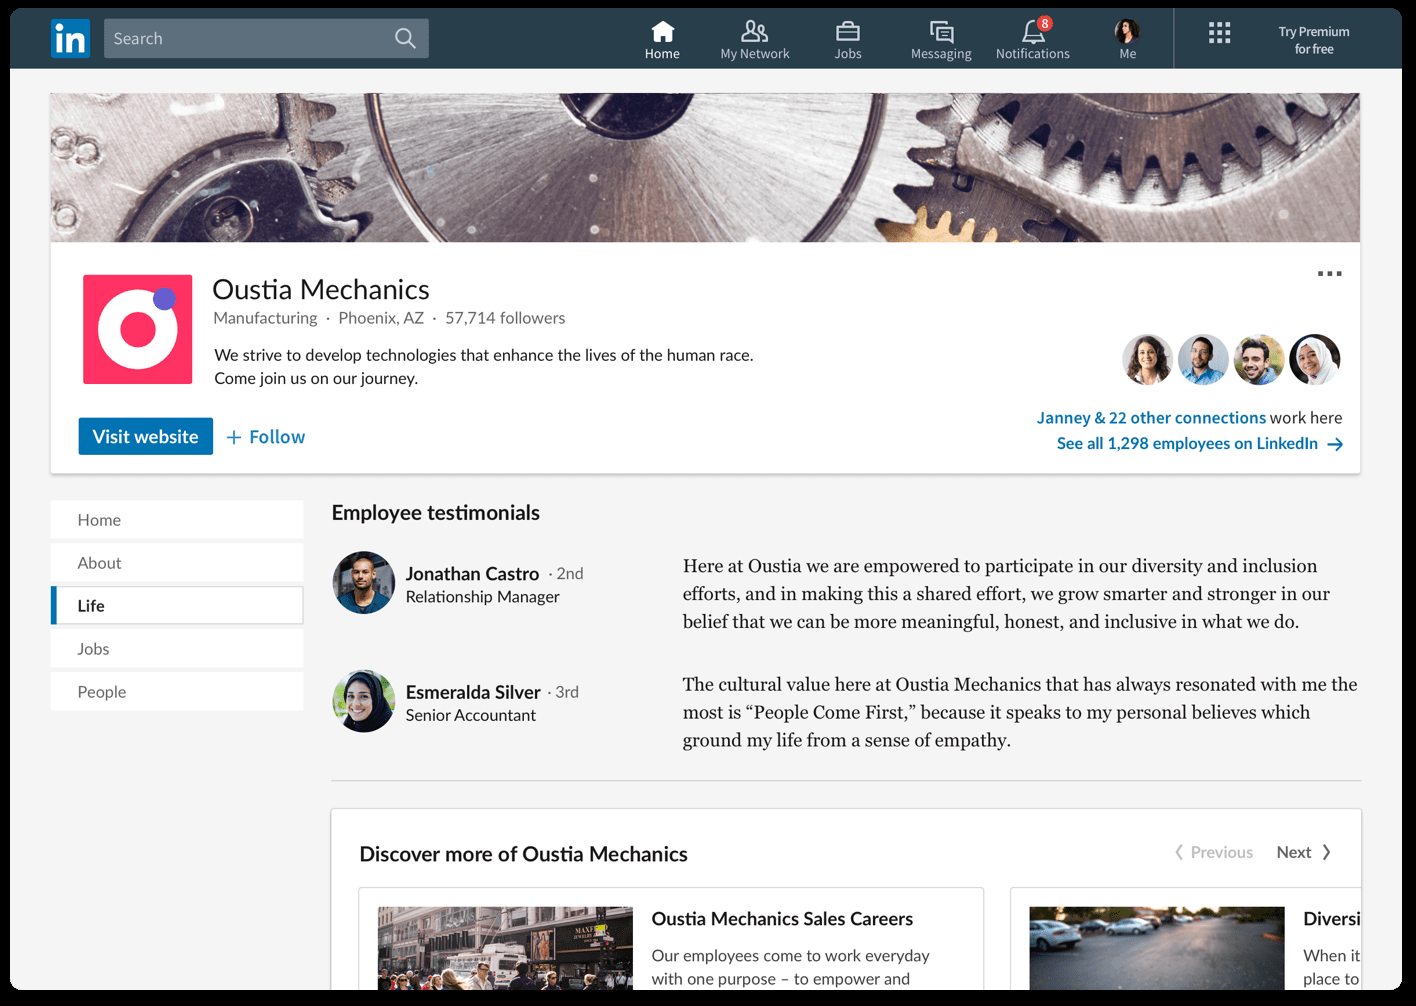
Task: Click the LinkedIn logo icon
Action: click(x=70, y=39)
